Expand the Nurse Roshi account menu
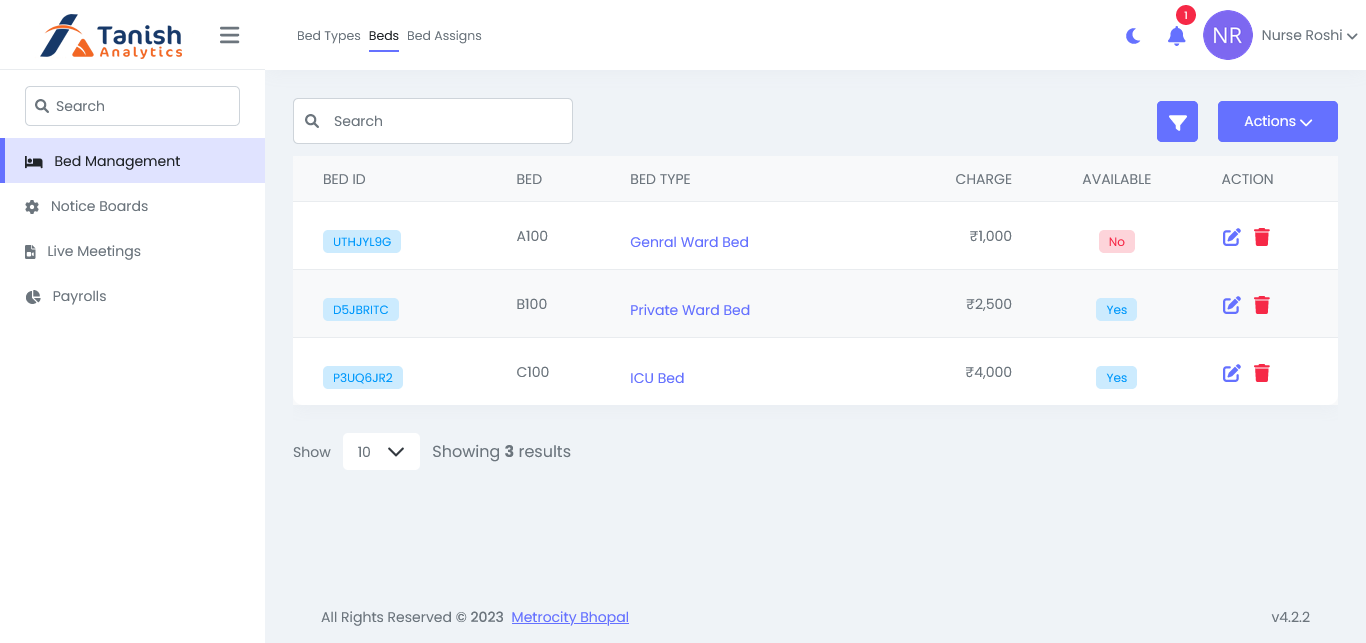This screenshot has width=1366, height=643. tap(1308, 35)
